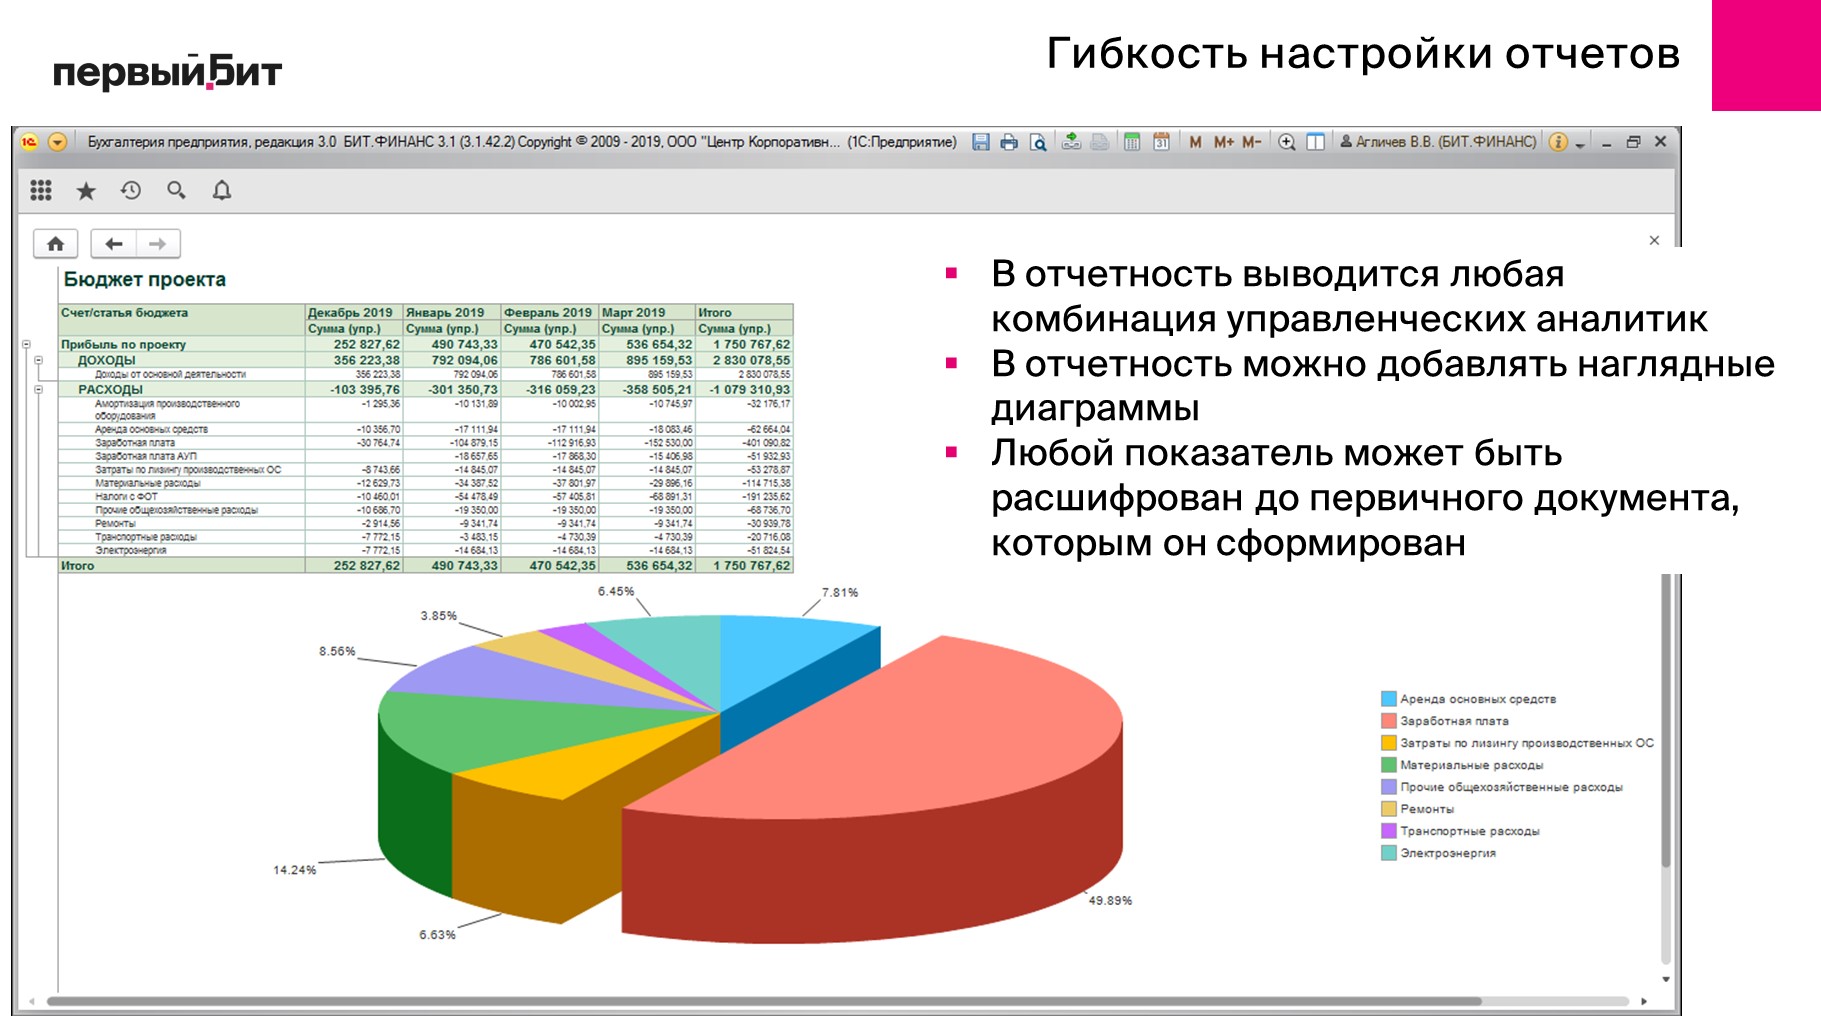Click the scroll down arrow at bottom right
Screen dimensions: 1821x1024
tap(1666, 980)
